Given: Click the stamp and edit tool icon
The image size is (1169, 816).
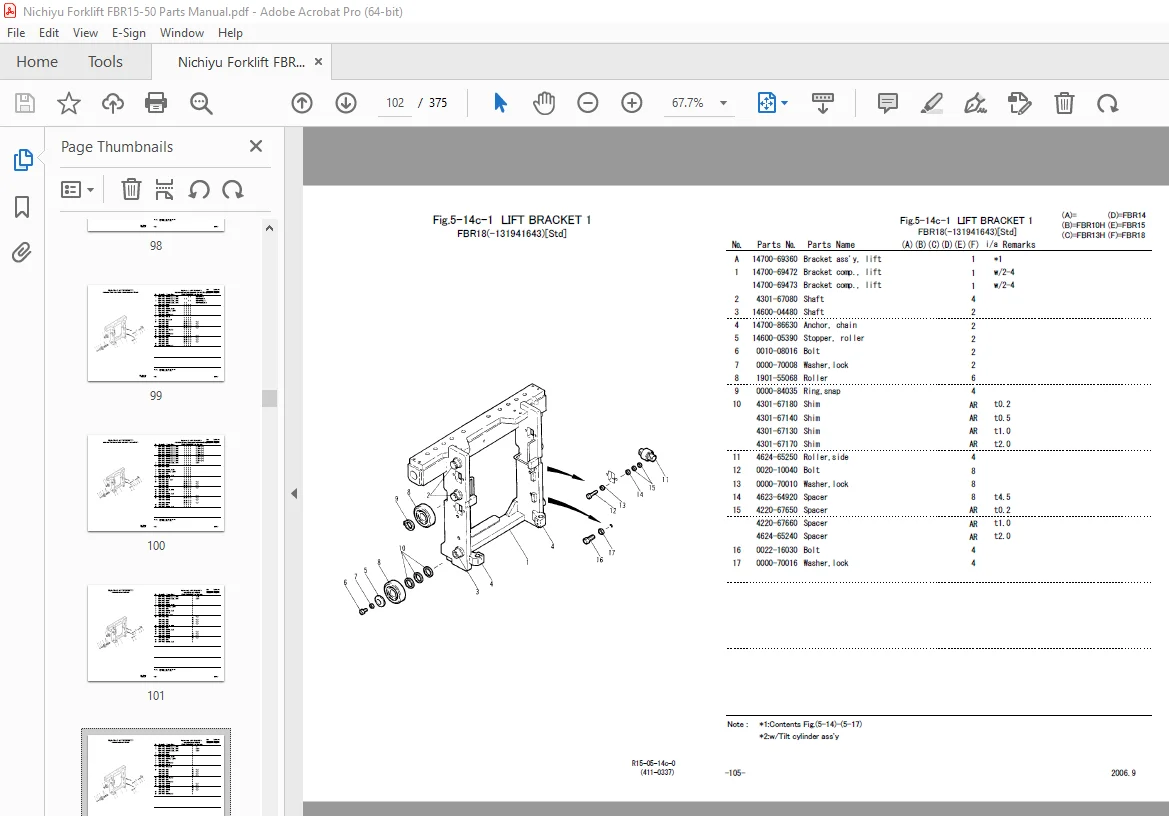Looking at the screenshot, I should point(1019,103).
